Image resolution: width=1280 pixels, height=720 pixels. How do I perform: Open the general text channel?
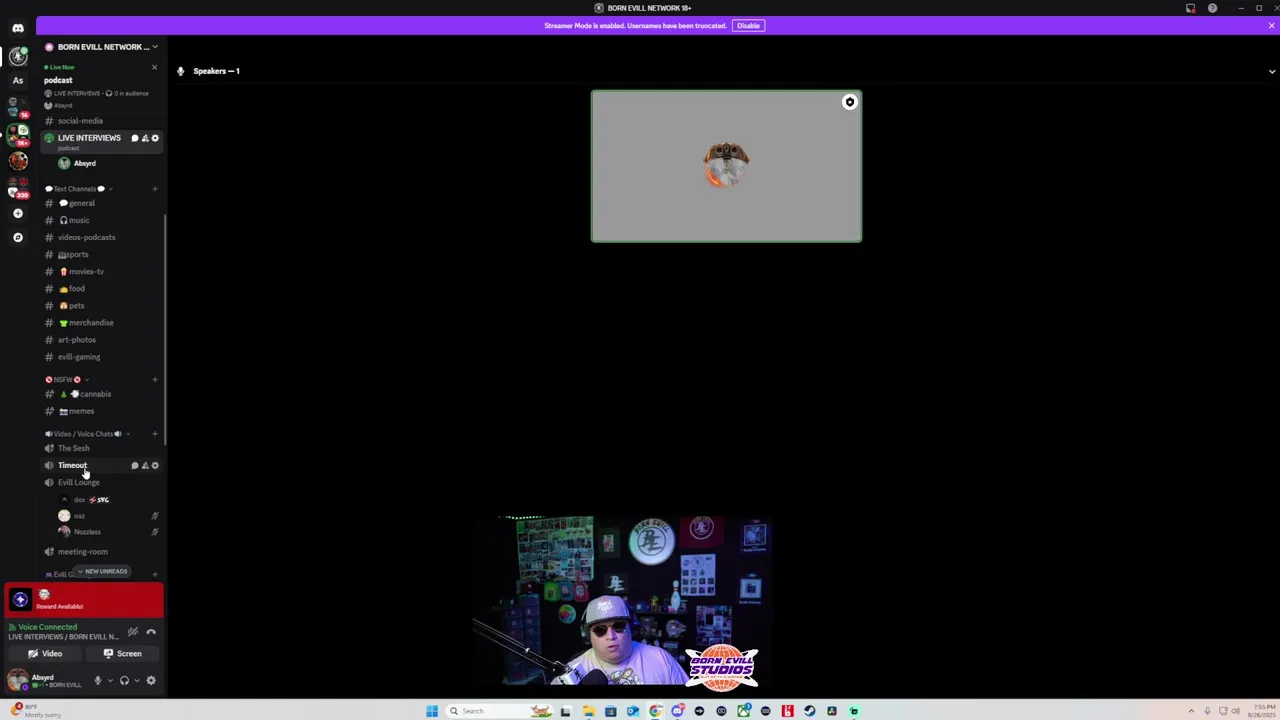coord(100,203)
